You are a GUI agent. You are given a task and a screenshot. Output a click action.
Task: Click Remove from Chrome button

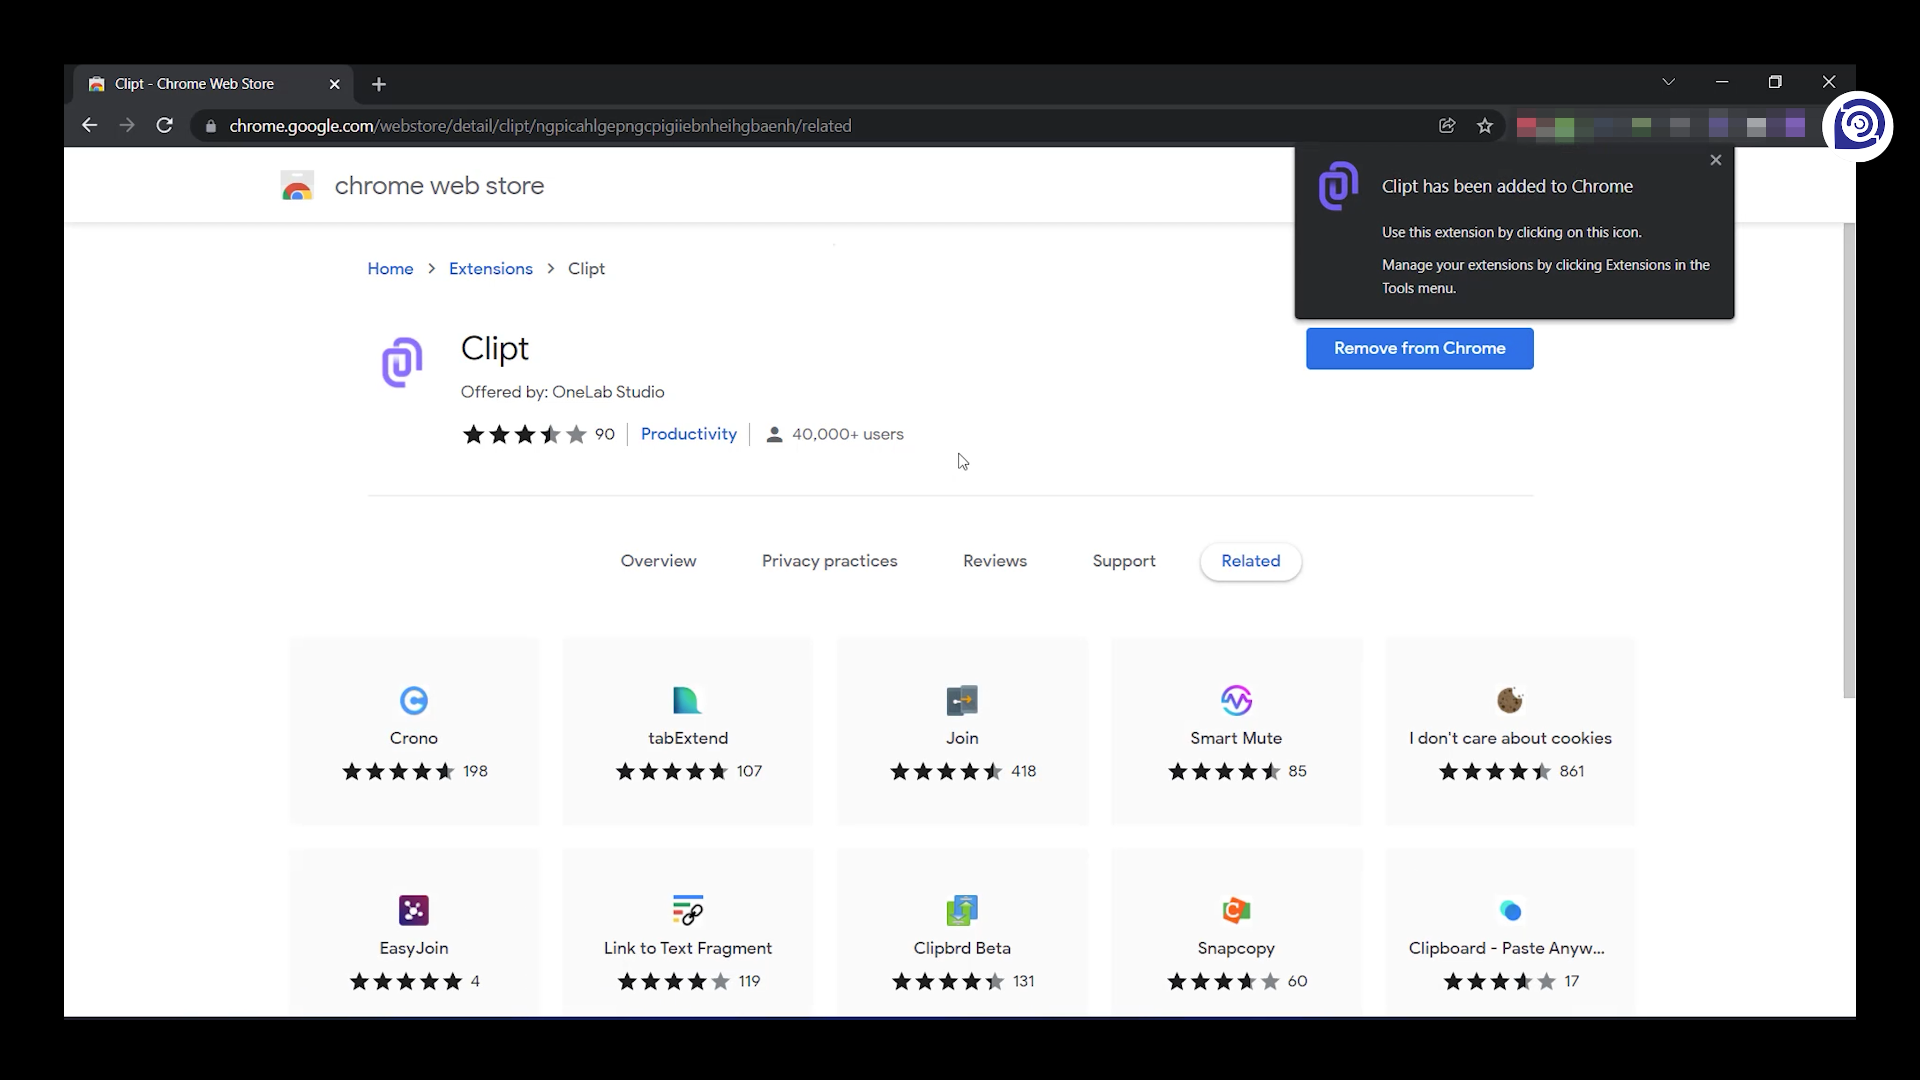pyautogui.click(x=1419, y=348)
